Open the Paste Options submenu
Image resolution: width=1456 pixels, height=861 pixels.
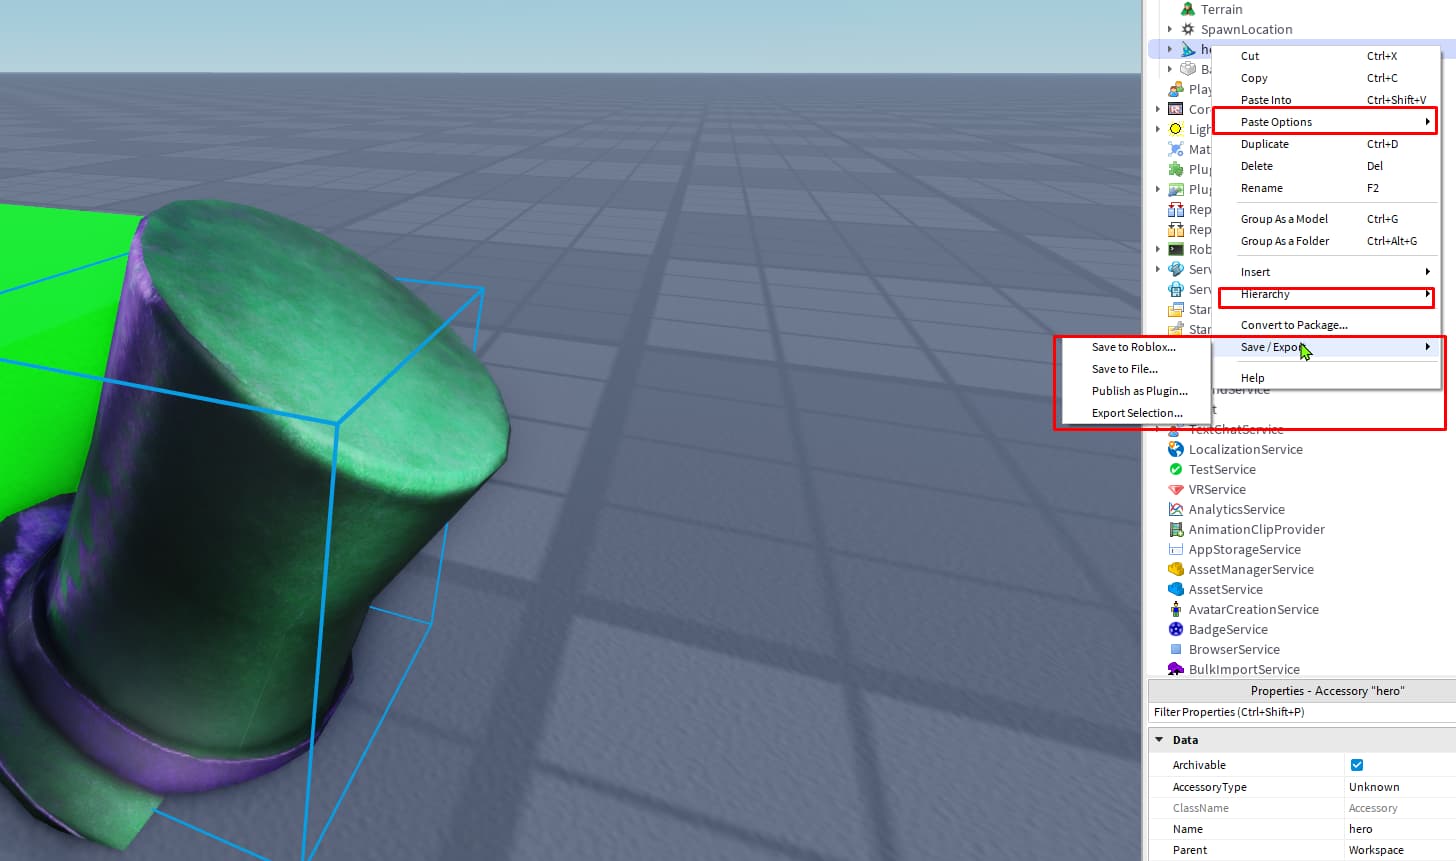(1326, 122)
